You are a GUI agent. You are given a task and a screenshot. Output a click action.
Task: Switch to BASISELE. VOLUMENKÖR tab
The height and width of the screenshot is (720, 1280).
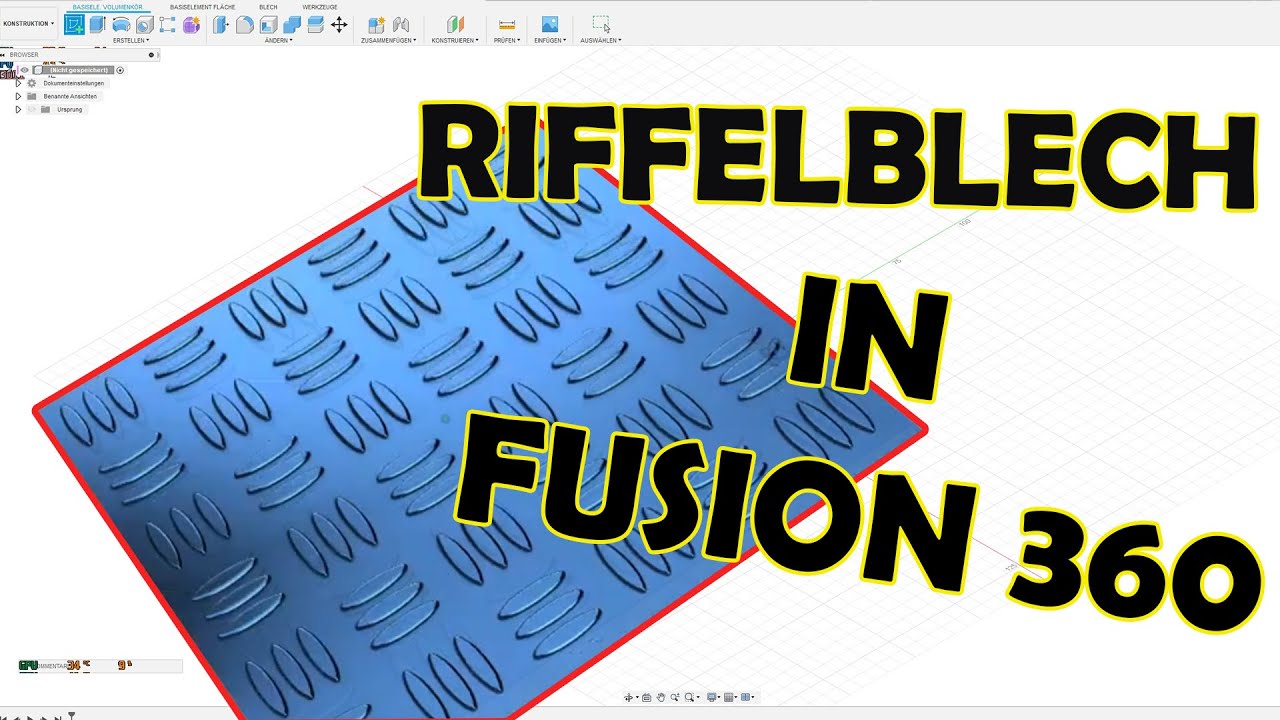point(107,7)
